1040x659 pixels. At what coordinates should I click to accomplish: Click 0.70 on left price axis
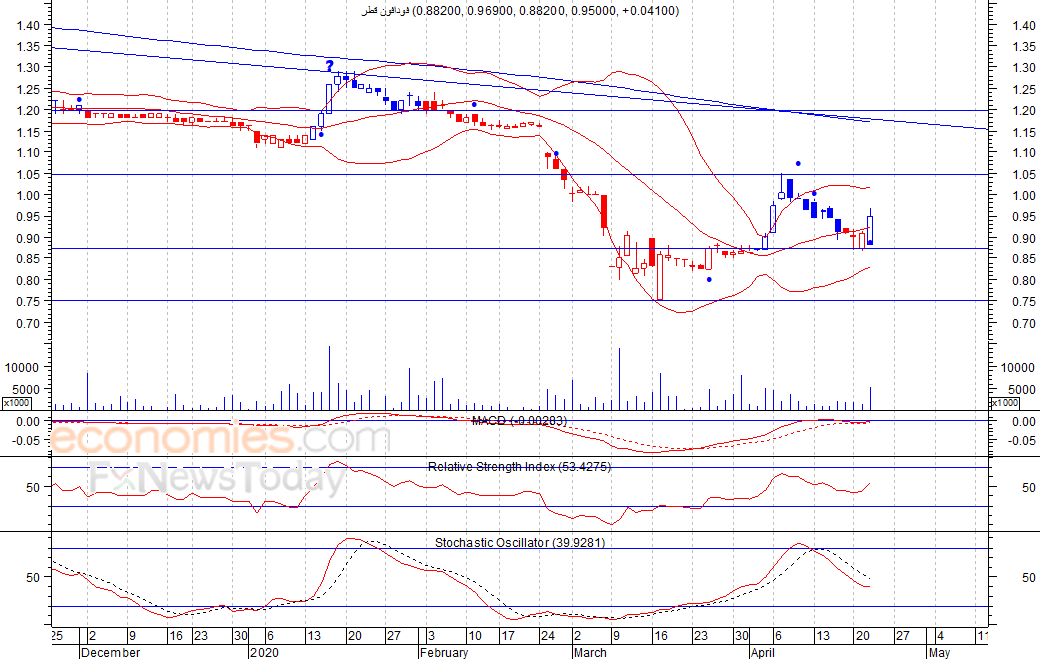30,324
